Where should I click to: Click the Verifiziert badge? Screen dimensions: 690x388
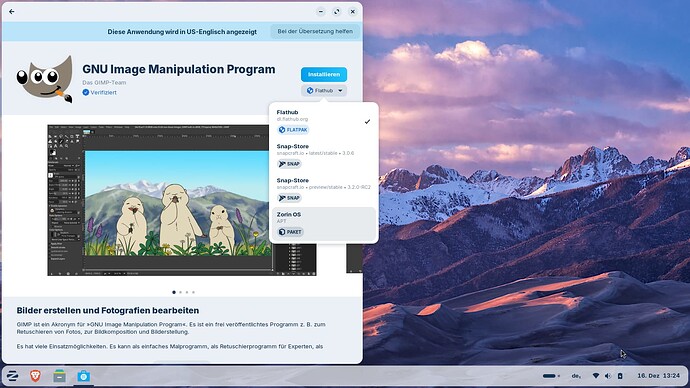coord(99,92)
